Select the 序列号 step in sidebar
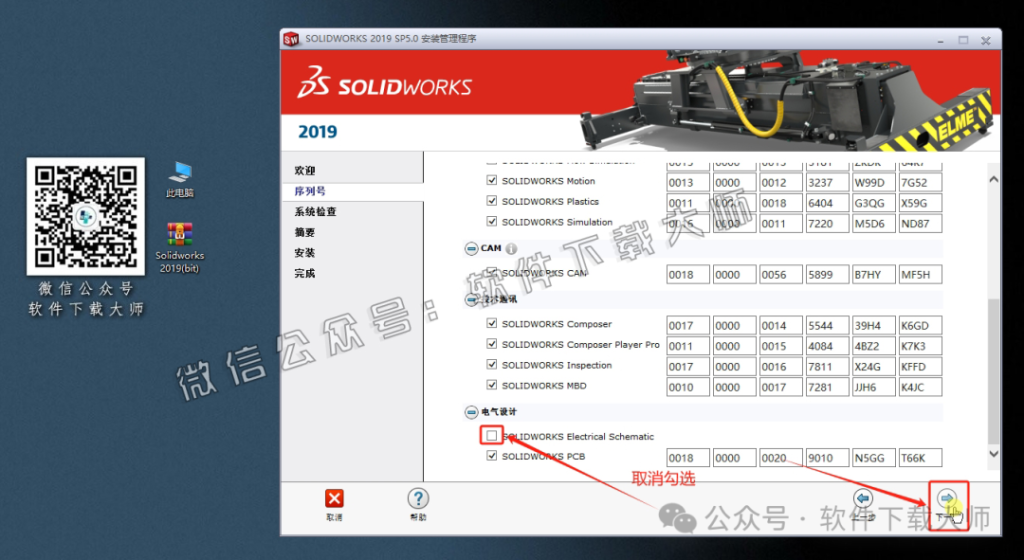 click(x=310, y=191)
